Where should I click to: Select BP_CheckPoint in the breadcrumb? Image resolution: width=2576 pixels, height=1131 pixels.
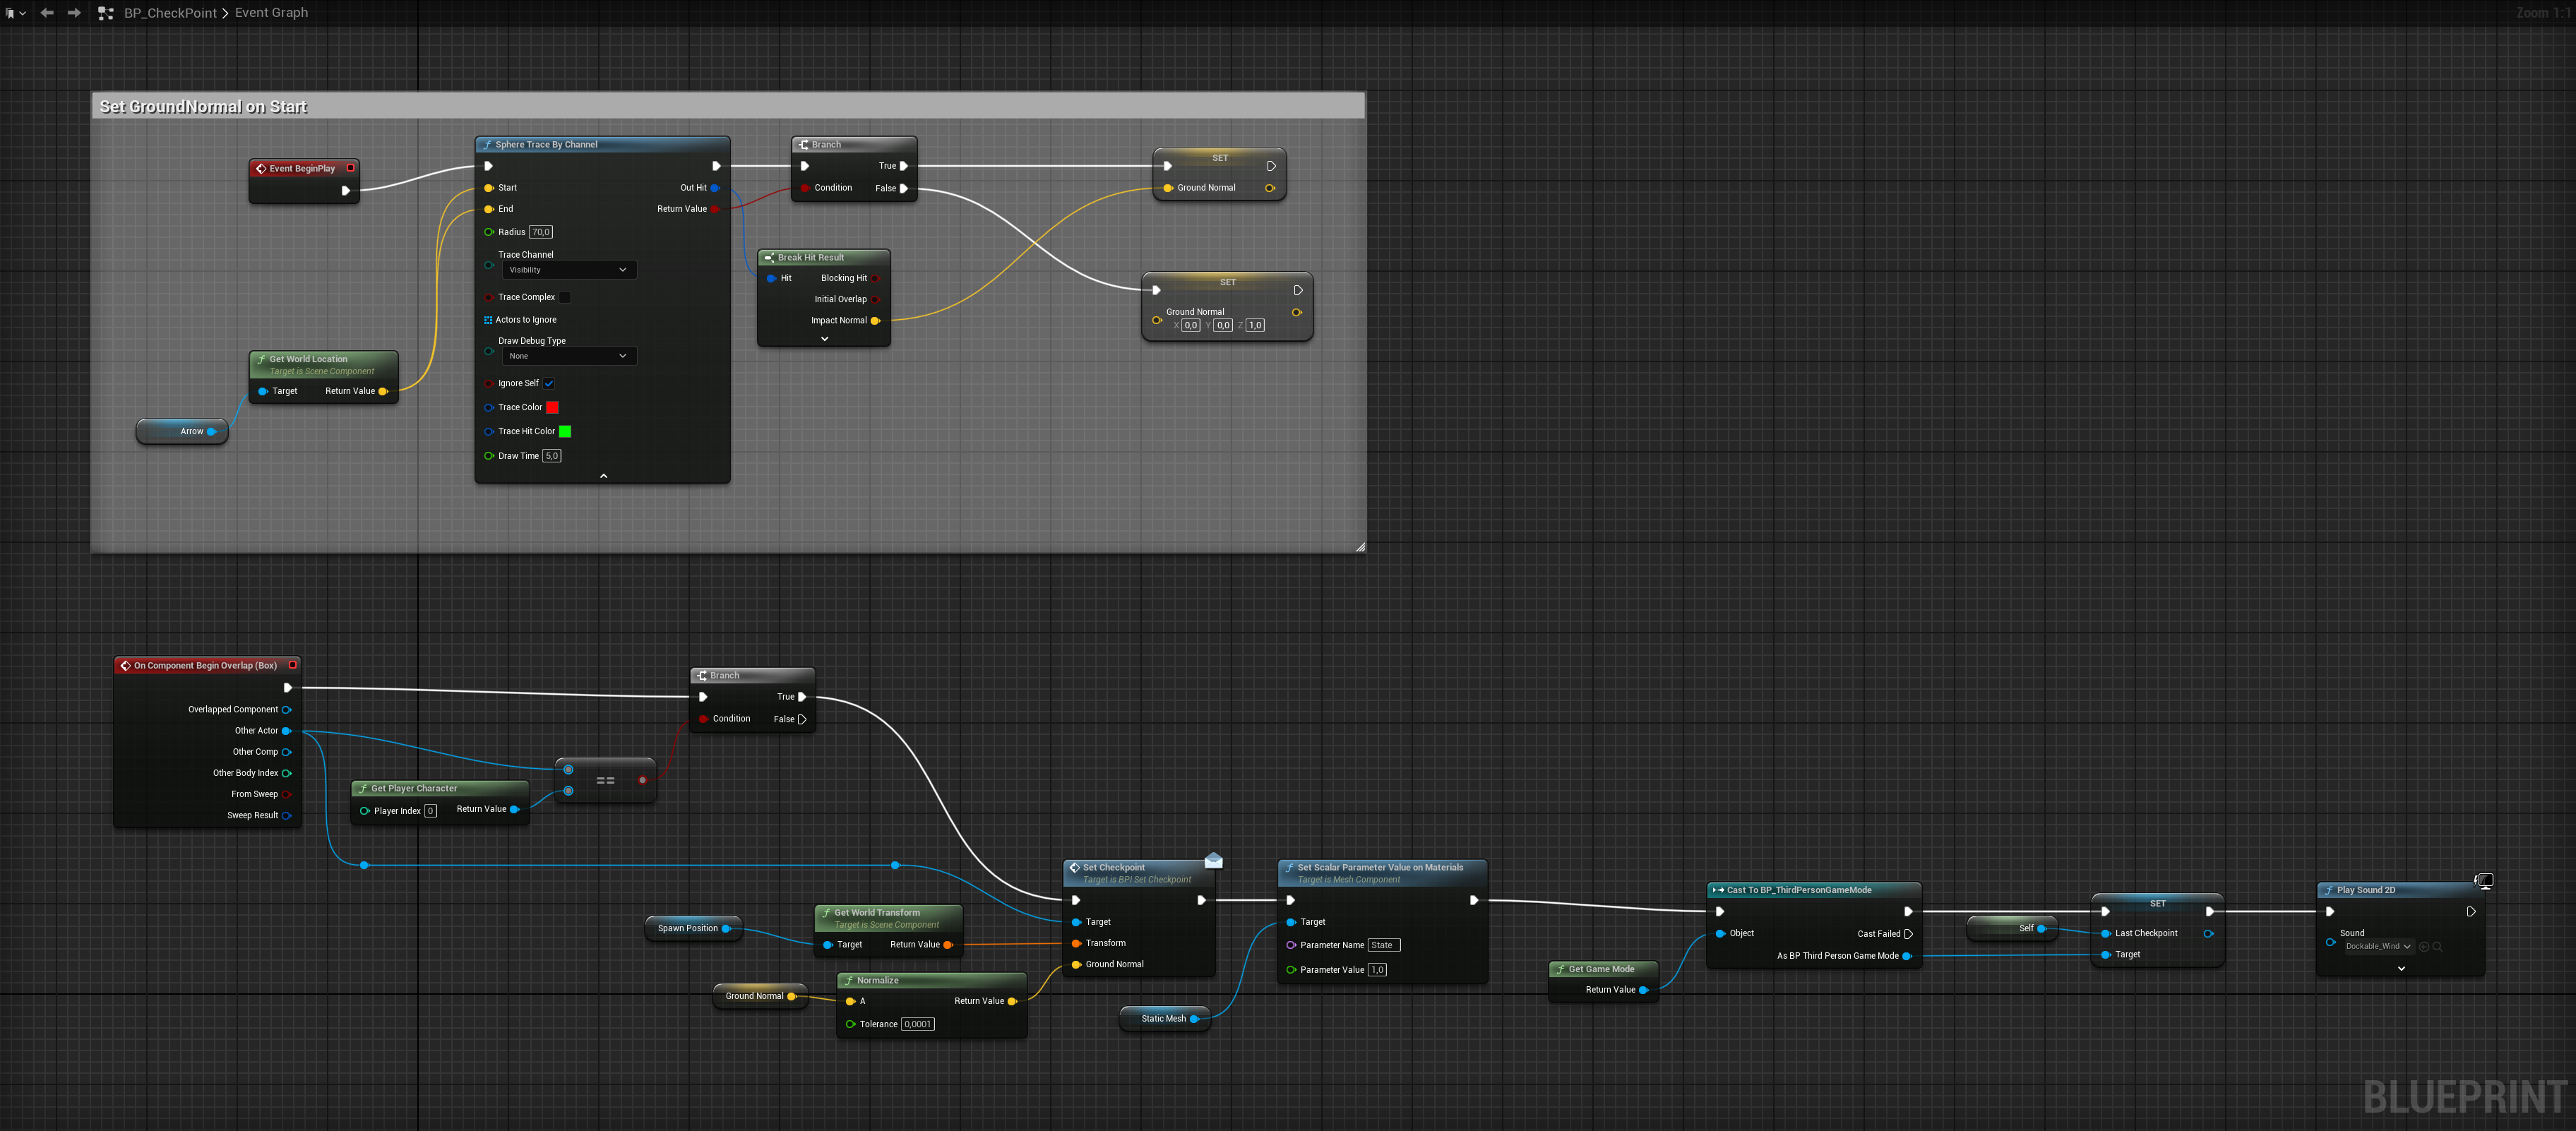(170, 13)
